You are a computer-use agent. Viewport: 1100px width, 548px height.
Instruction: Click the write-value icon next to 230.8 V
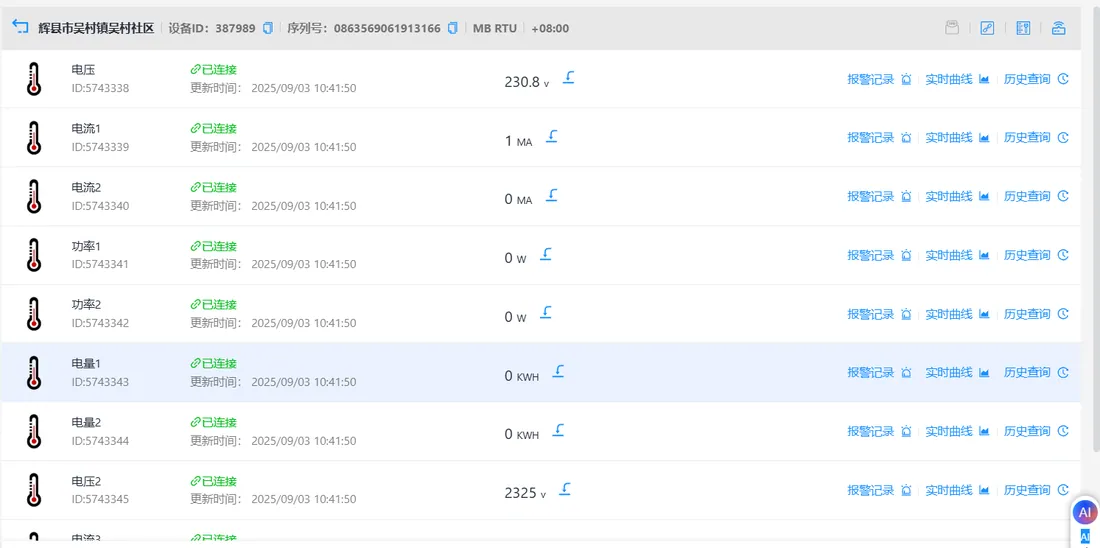569,77
